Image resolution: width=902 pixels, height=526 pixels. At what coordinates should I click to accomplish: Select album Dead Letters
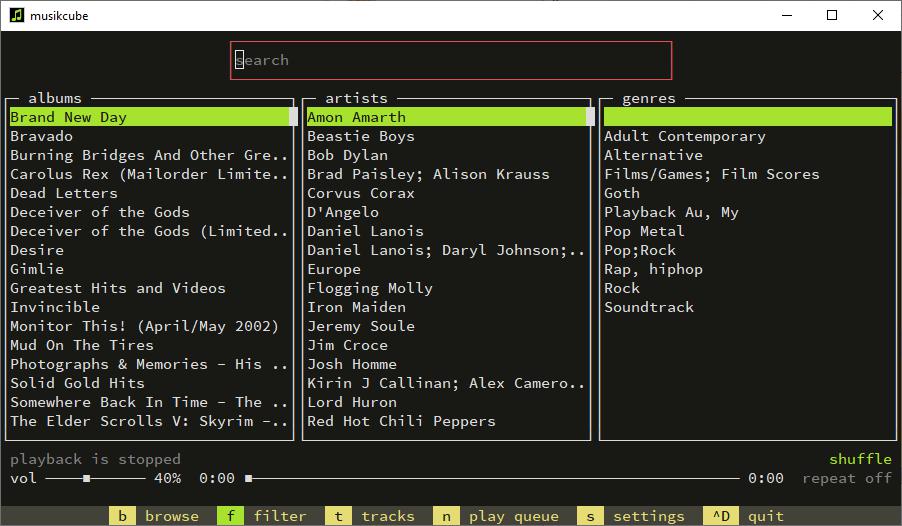tap(149, 193)
